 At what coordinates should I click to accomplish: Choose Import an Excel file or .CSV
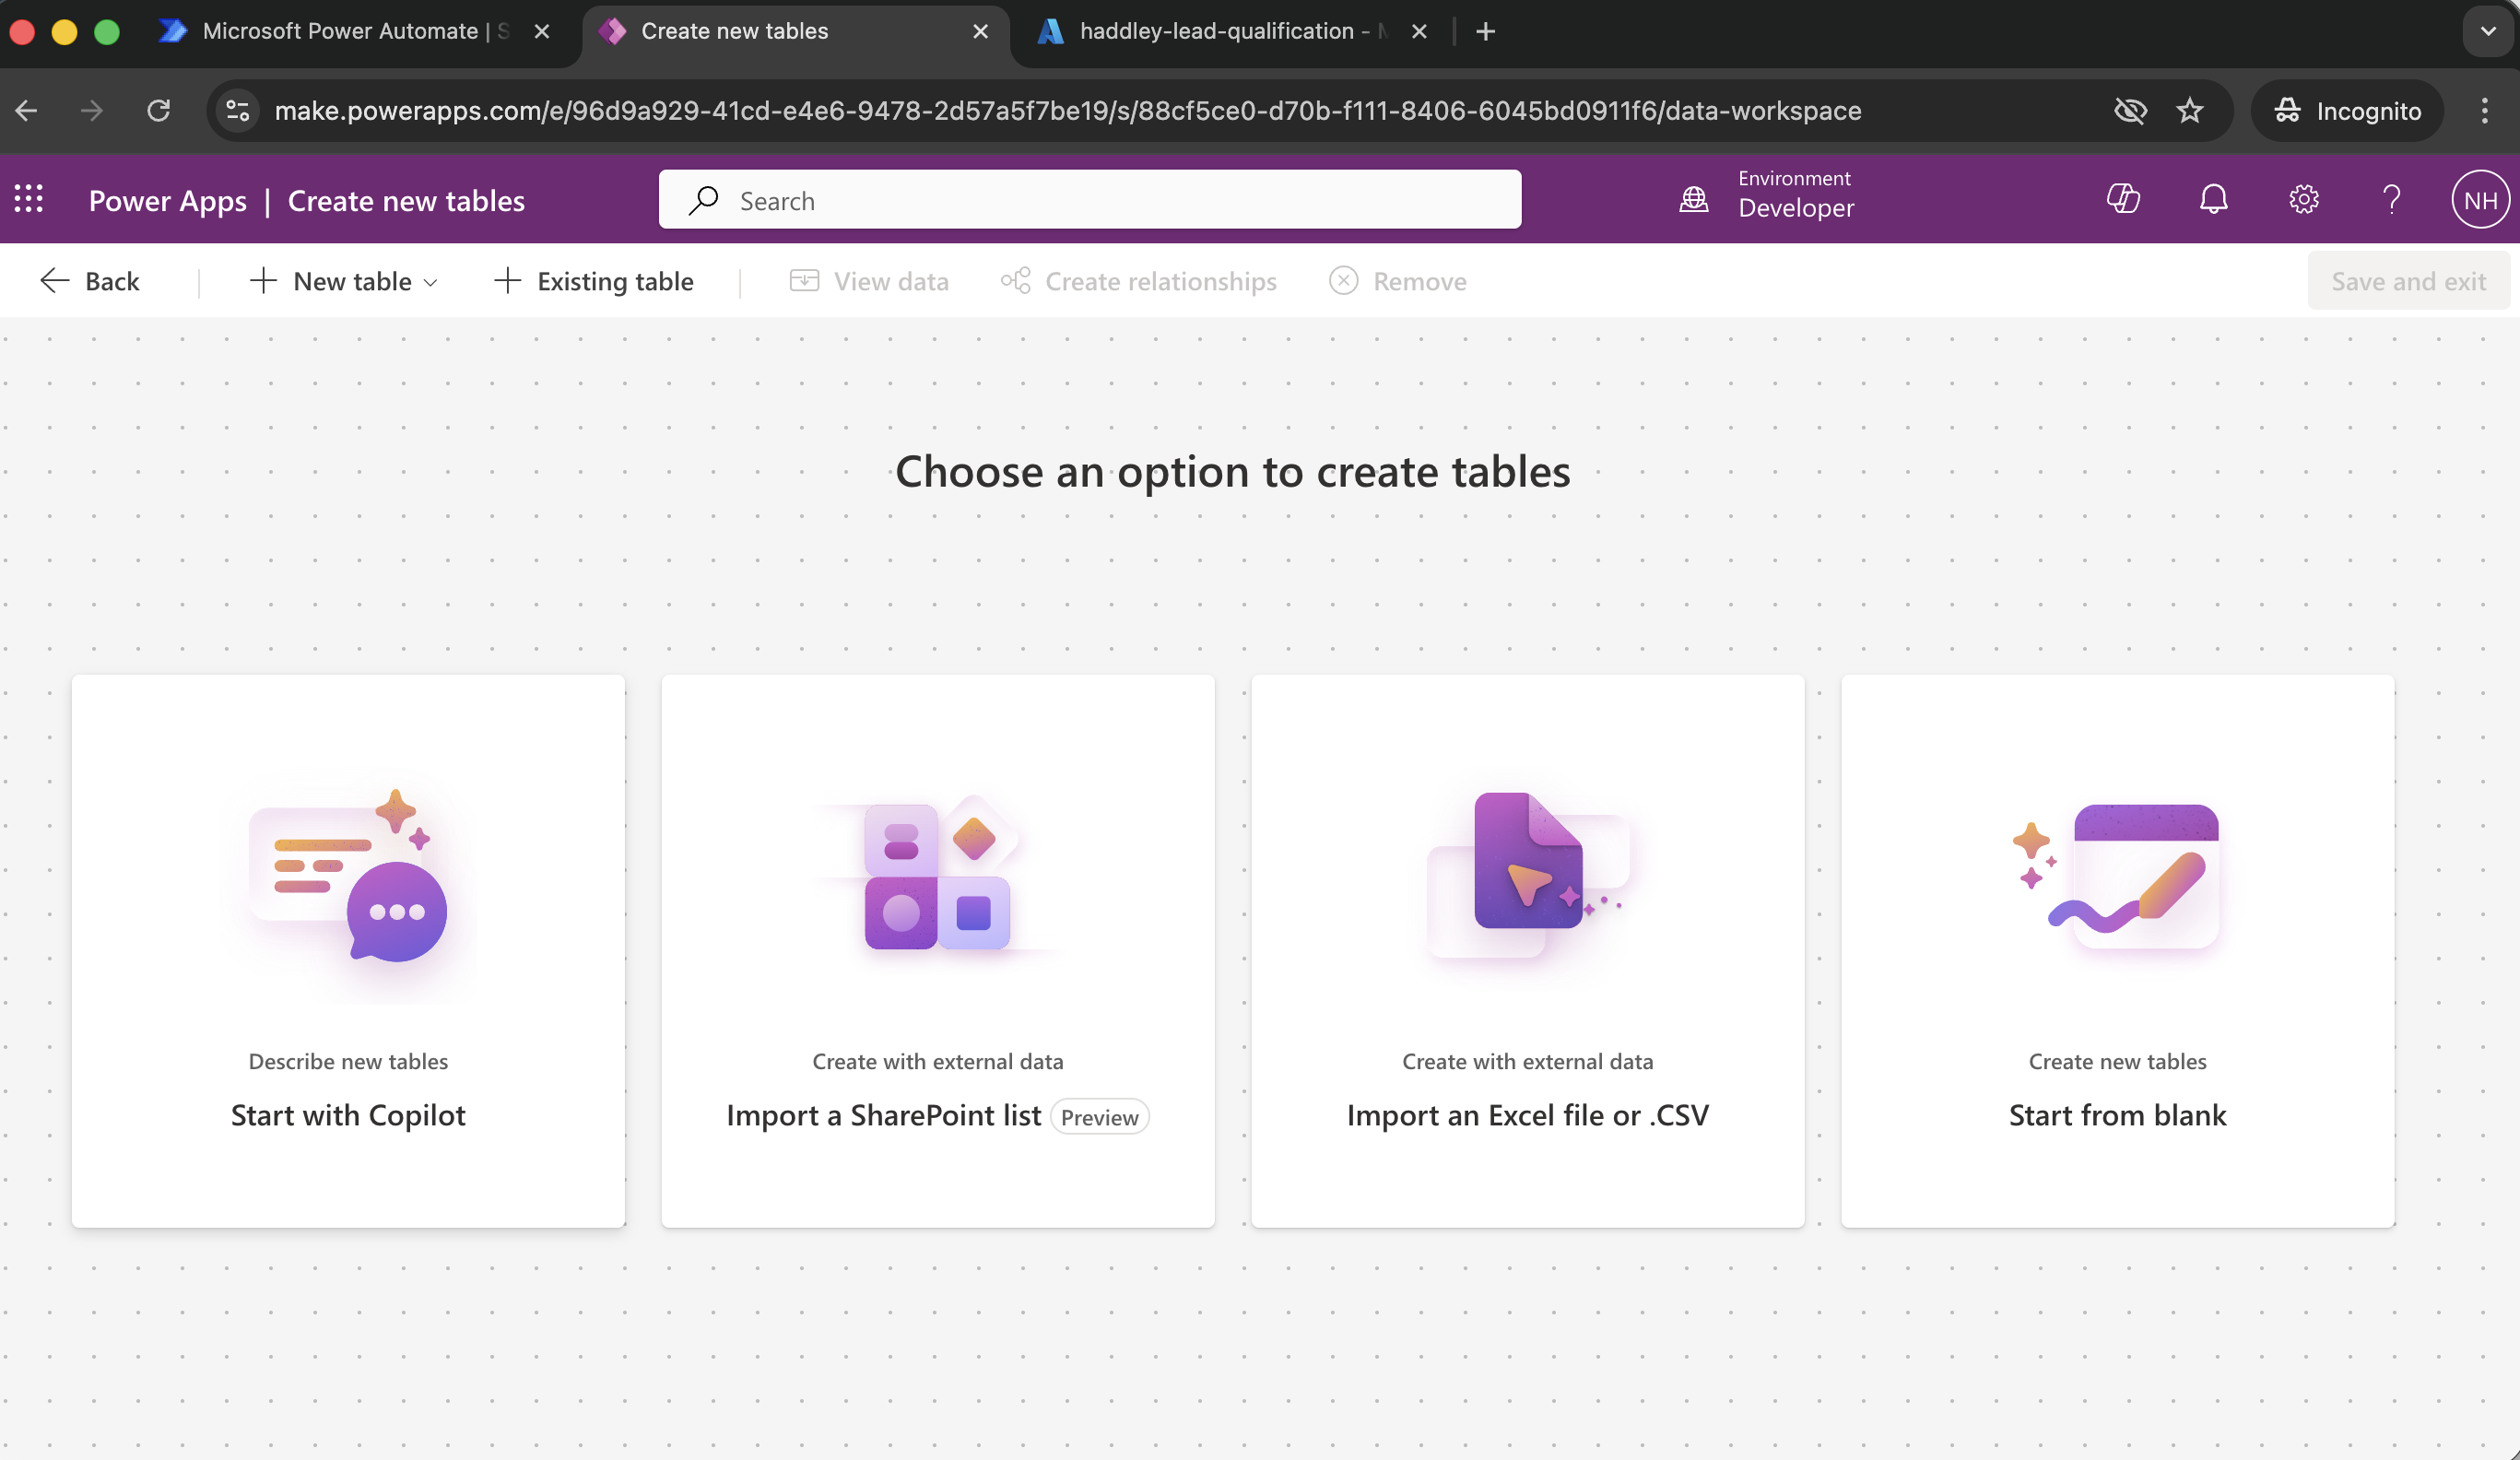pos(1528,950)
